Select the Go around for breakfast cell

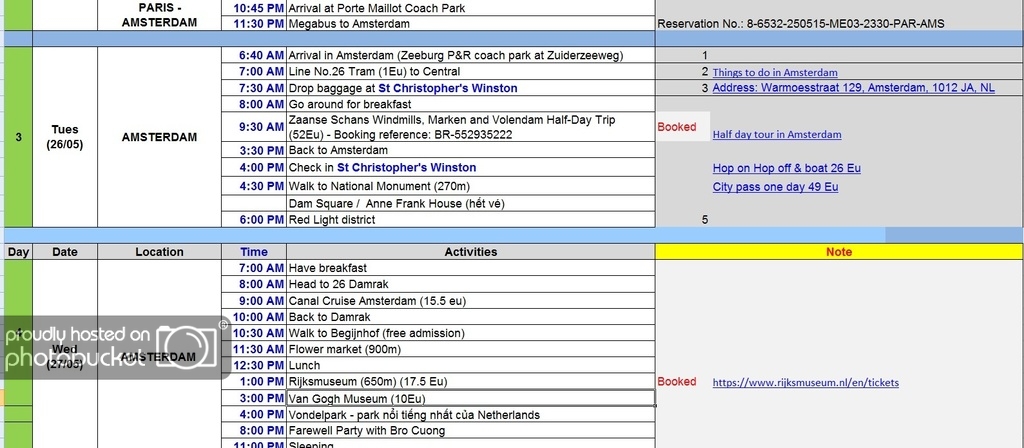click(x=470, y=104)
